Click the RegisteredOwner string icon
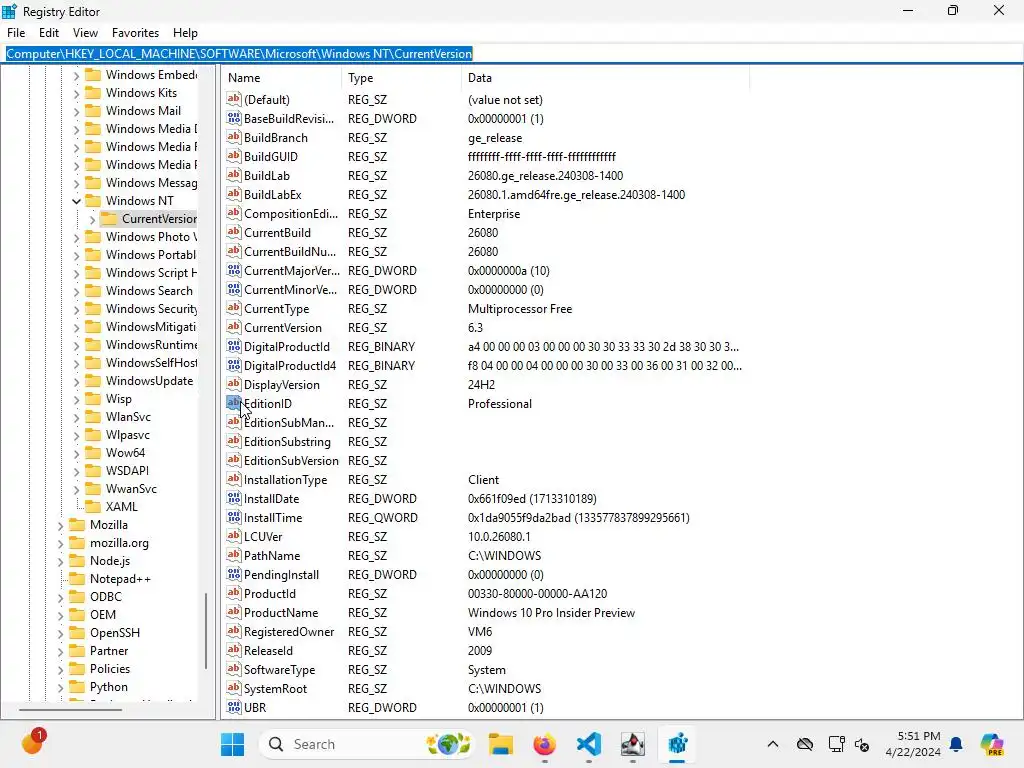This screenshot has height=768, width=1024. click(233, 631)
